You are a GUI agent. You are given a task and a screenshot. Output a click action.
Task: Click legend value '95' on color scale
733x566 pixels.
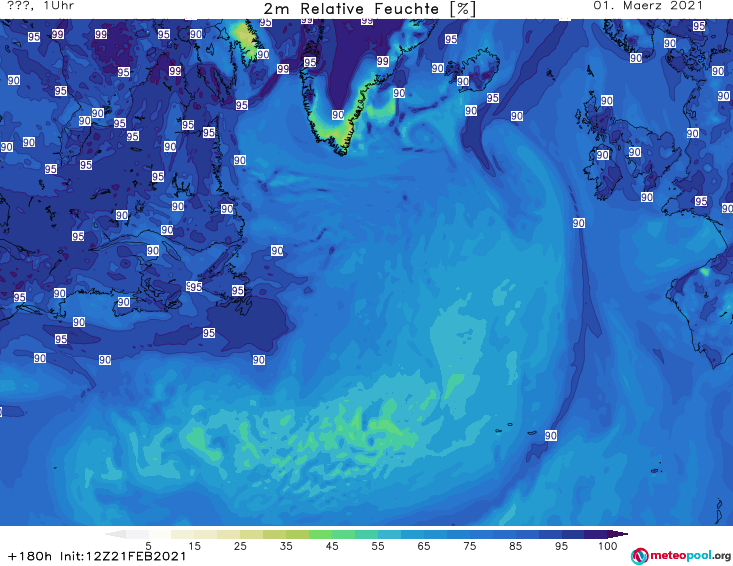[x=561, y=546]
